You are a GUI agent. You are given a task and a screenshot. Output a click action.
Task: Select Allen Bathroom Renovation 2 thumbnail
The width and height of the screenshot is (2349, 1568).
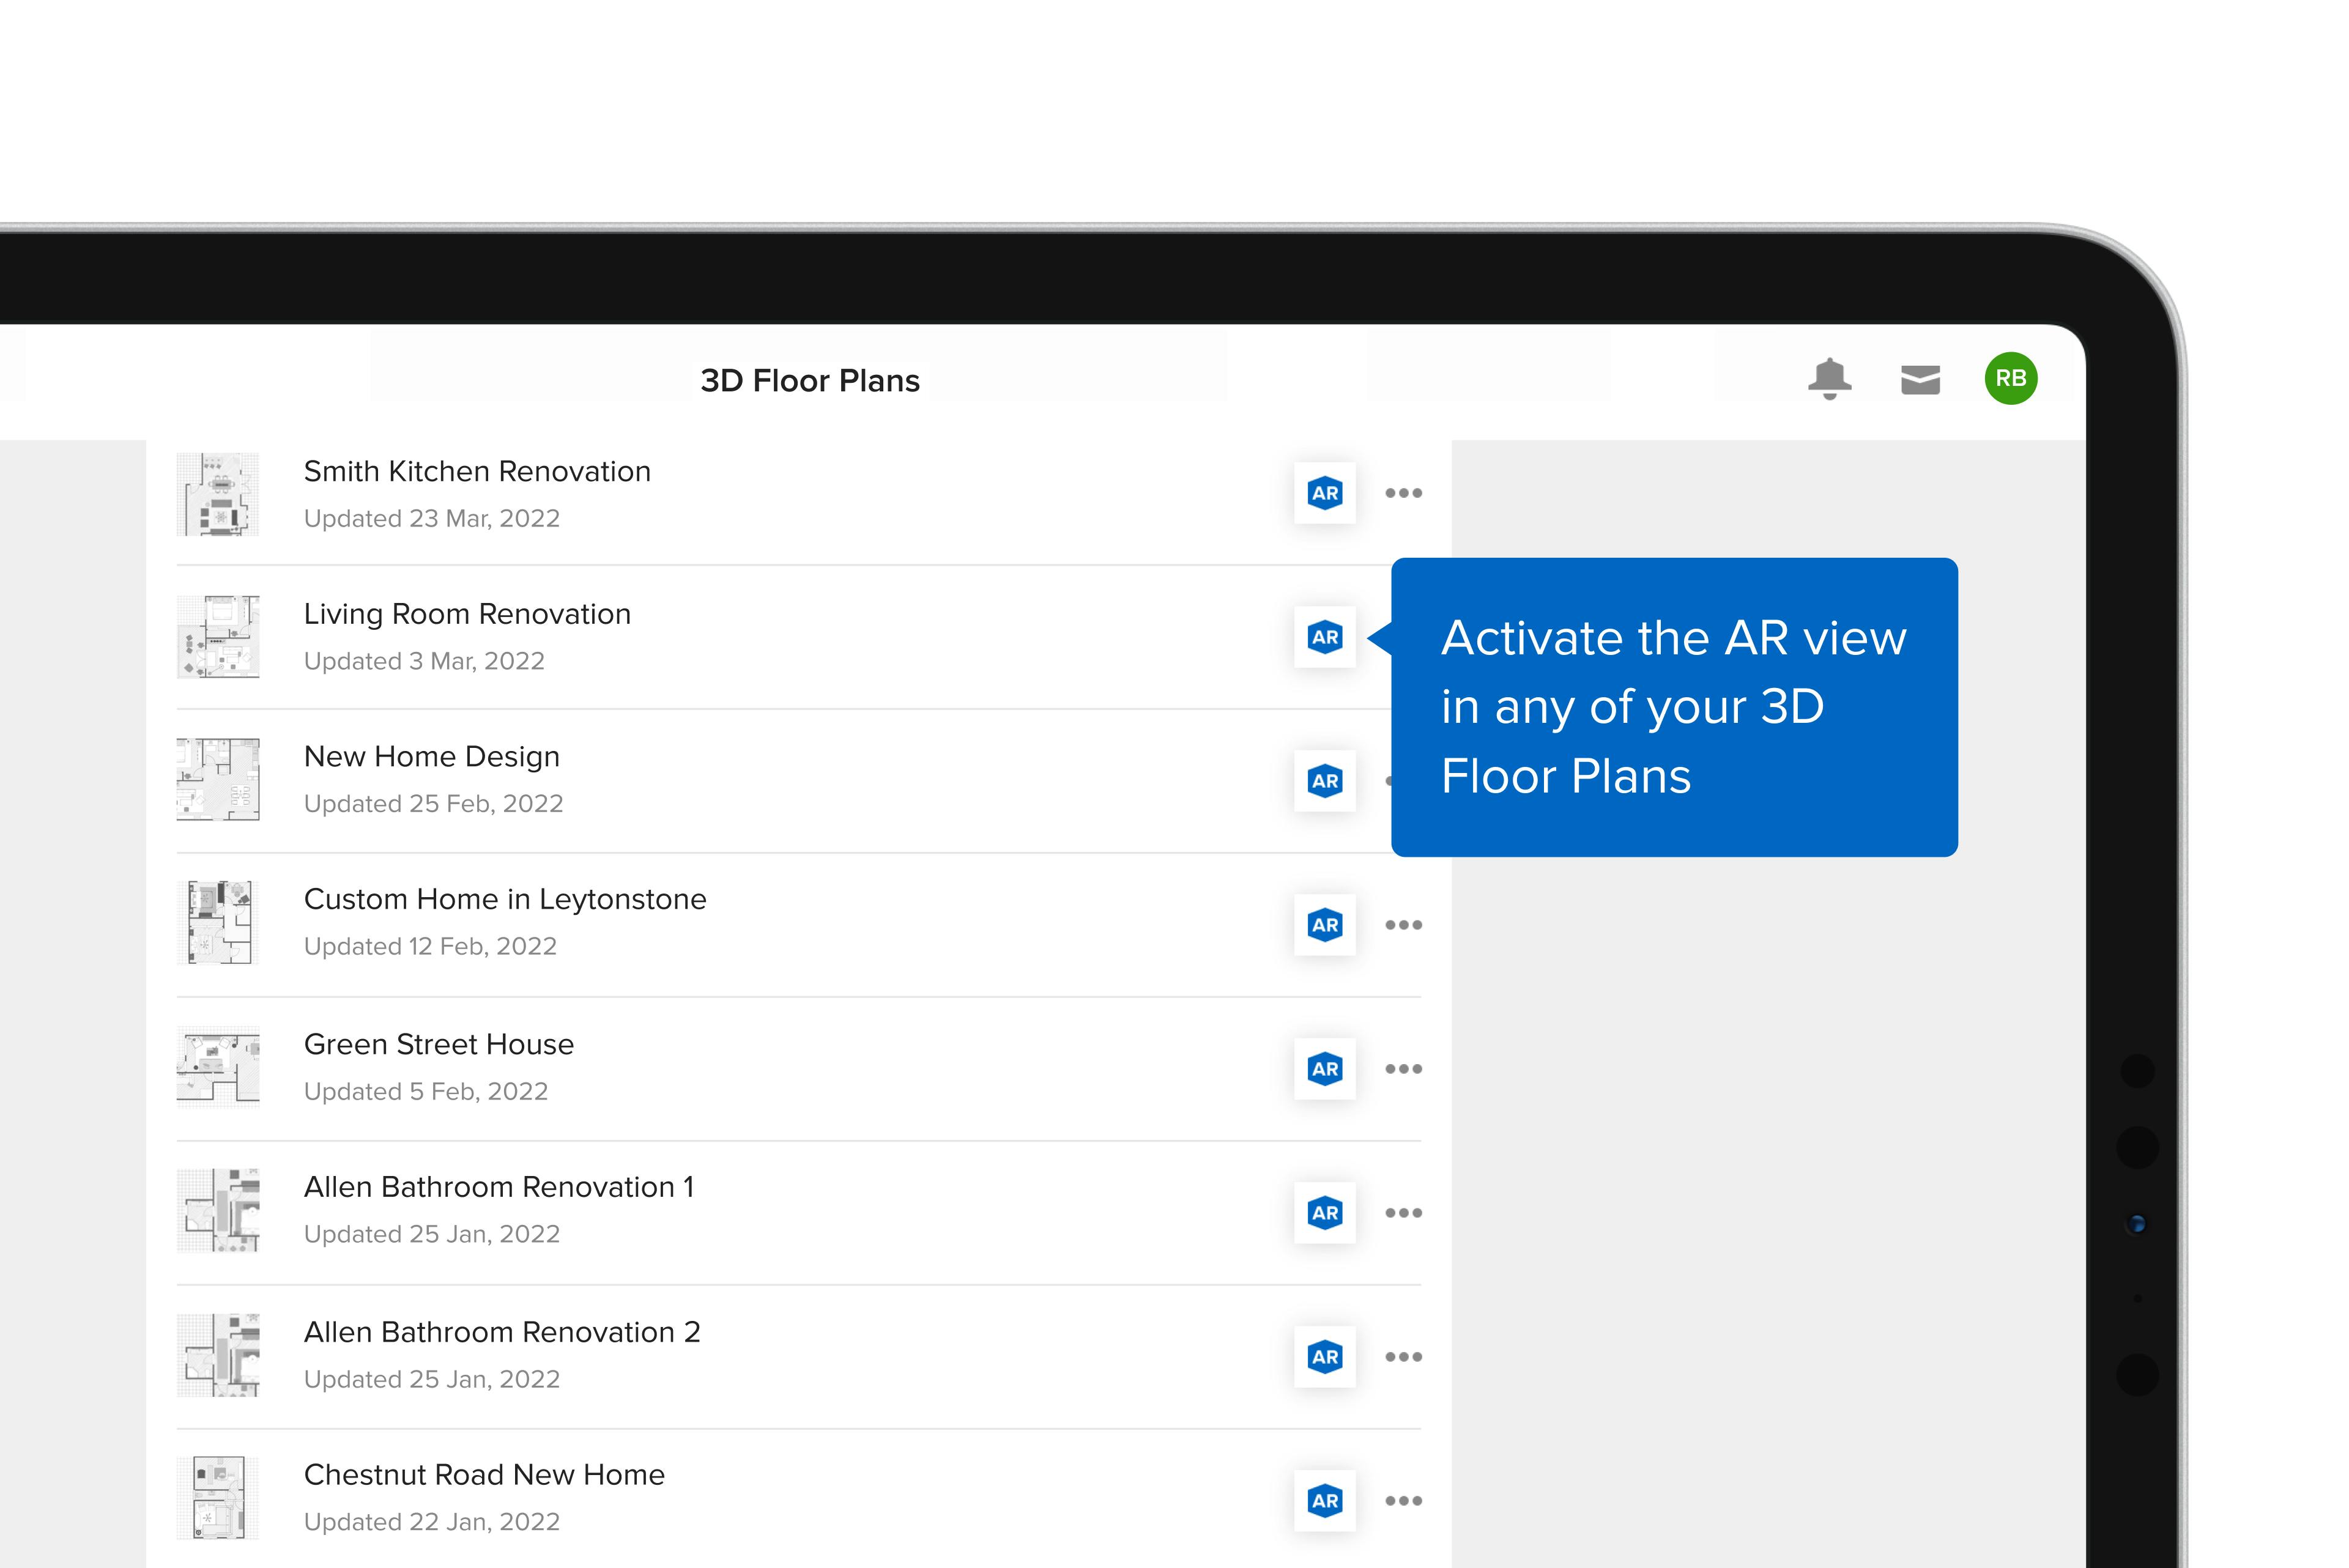click(x=218, y=1355)
